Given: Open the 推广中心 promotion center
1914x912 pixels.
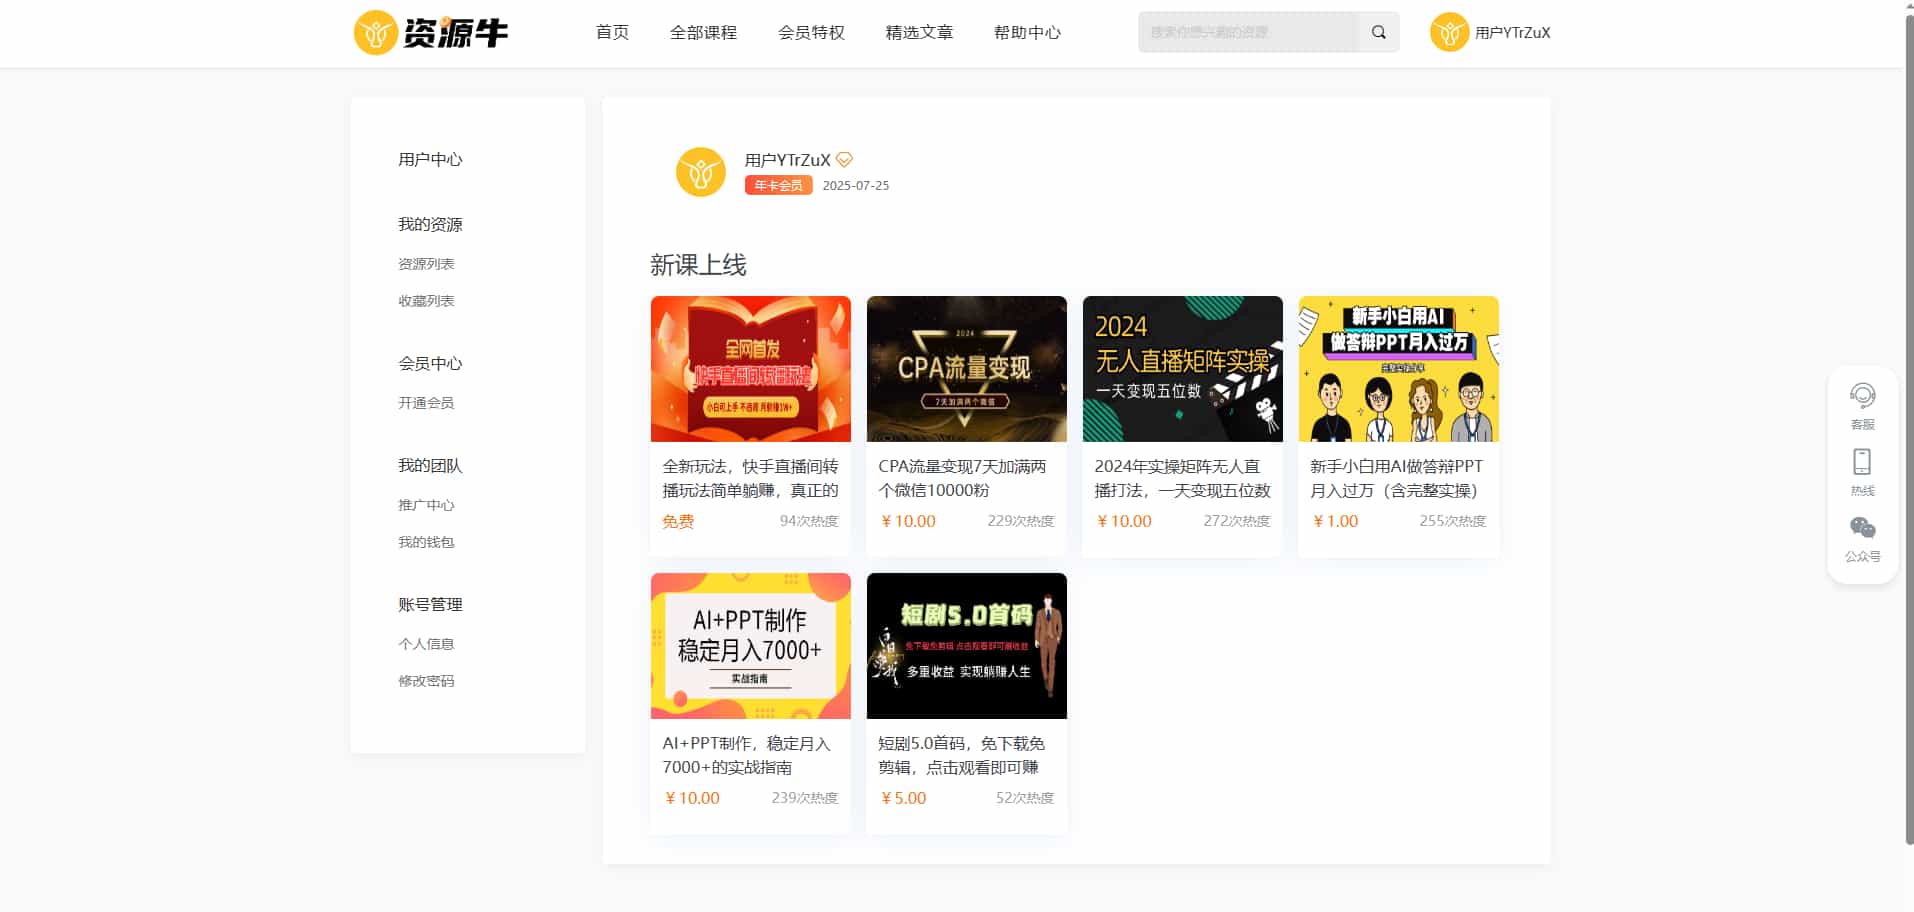Looking at the screenshot, I should coord(424,504).
